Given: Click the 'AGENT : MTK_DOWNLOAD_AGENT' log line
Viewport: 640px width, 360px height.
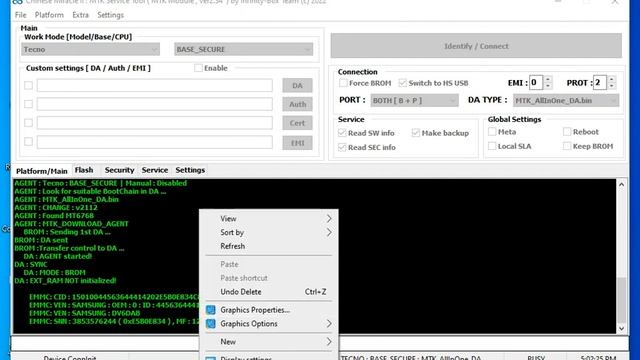Looking at the screenshot, I should (71, 224).
